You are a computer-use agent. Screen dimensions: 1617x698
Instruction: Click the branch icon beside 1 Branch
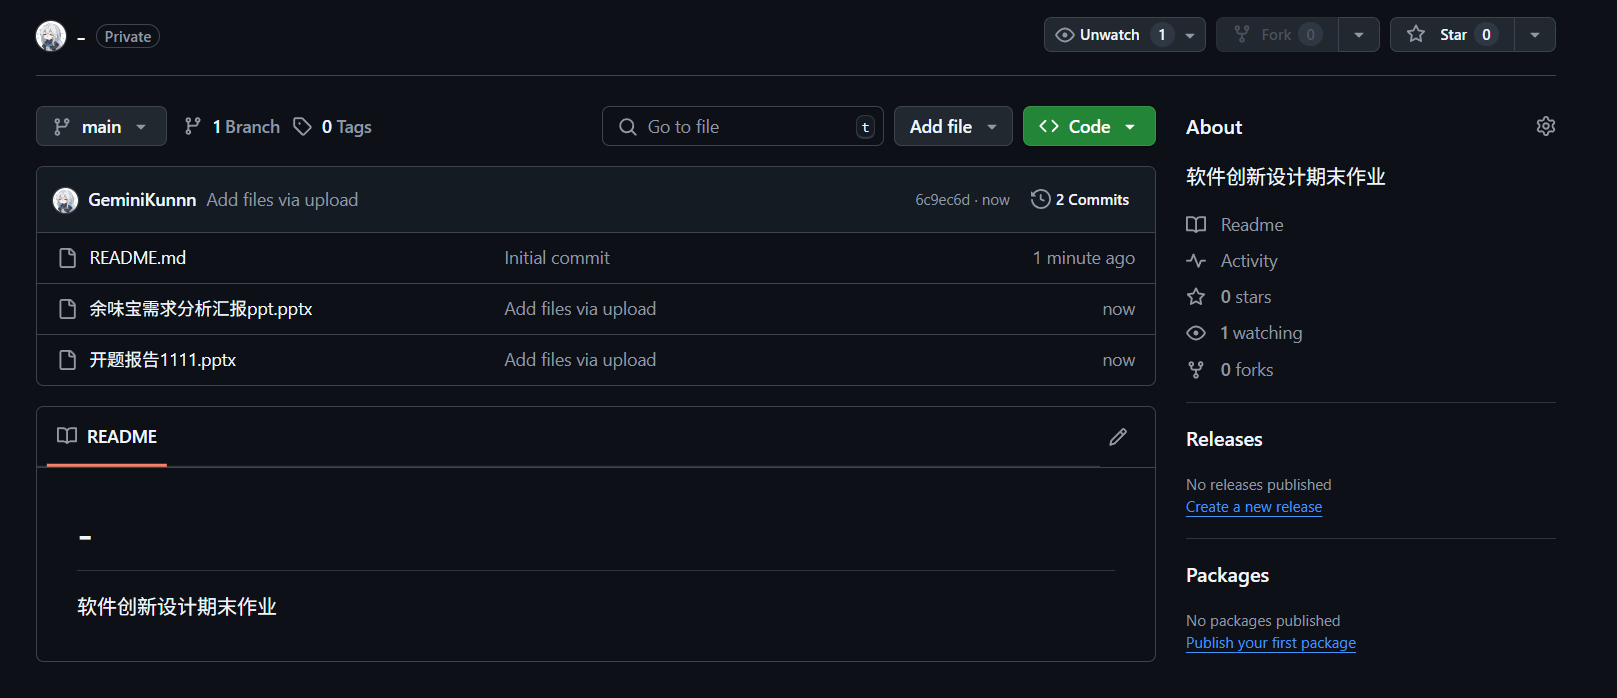tap(193, 126)
